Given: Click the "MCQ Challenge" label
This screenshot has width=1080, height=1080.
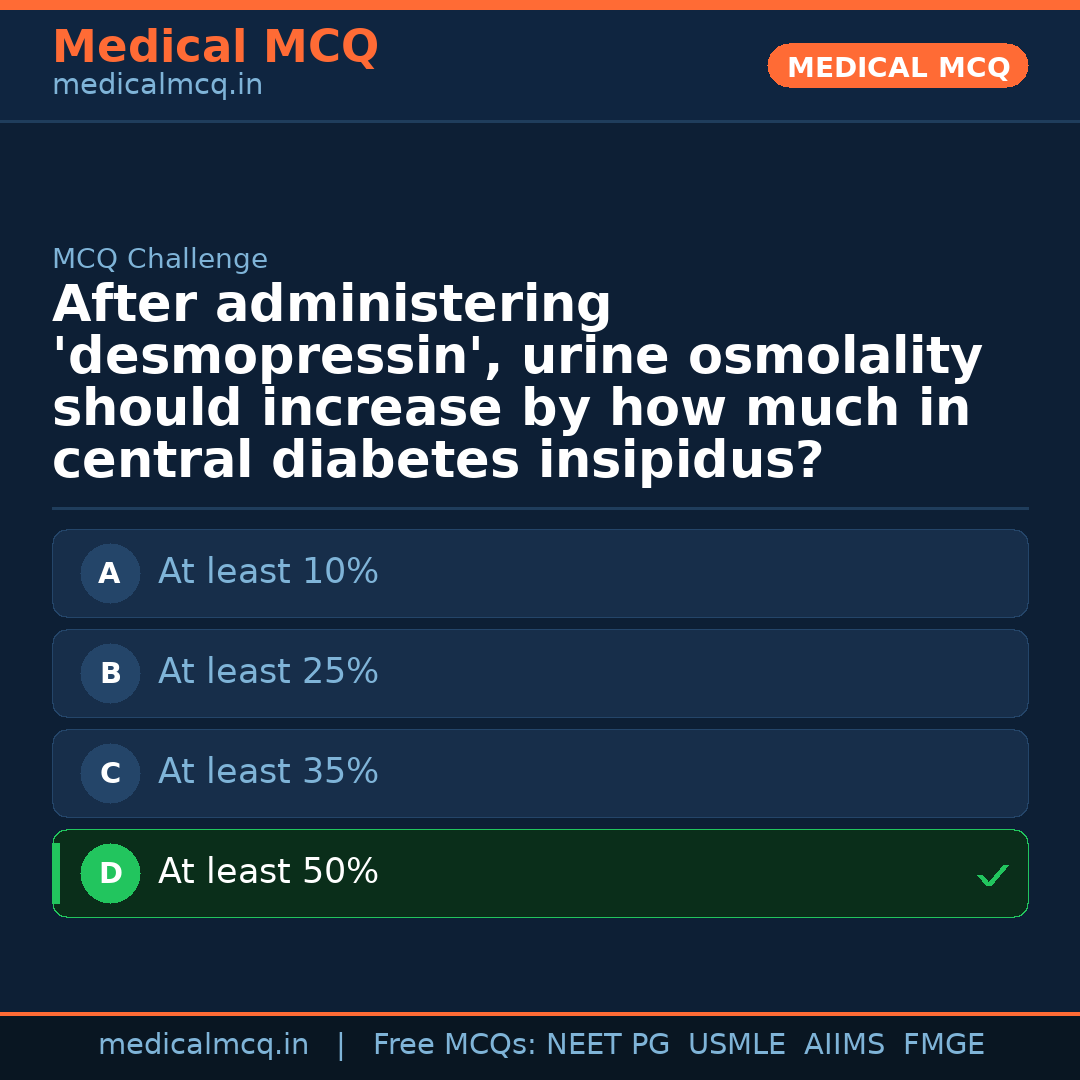Looking at the screenshot, I should (x=160, y=260).
